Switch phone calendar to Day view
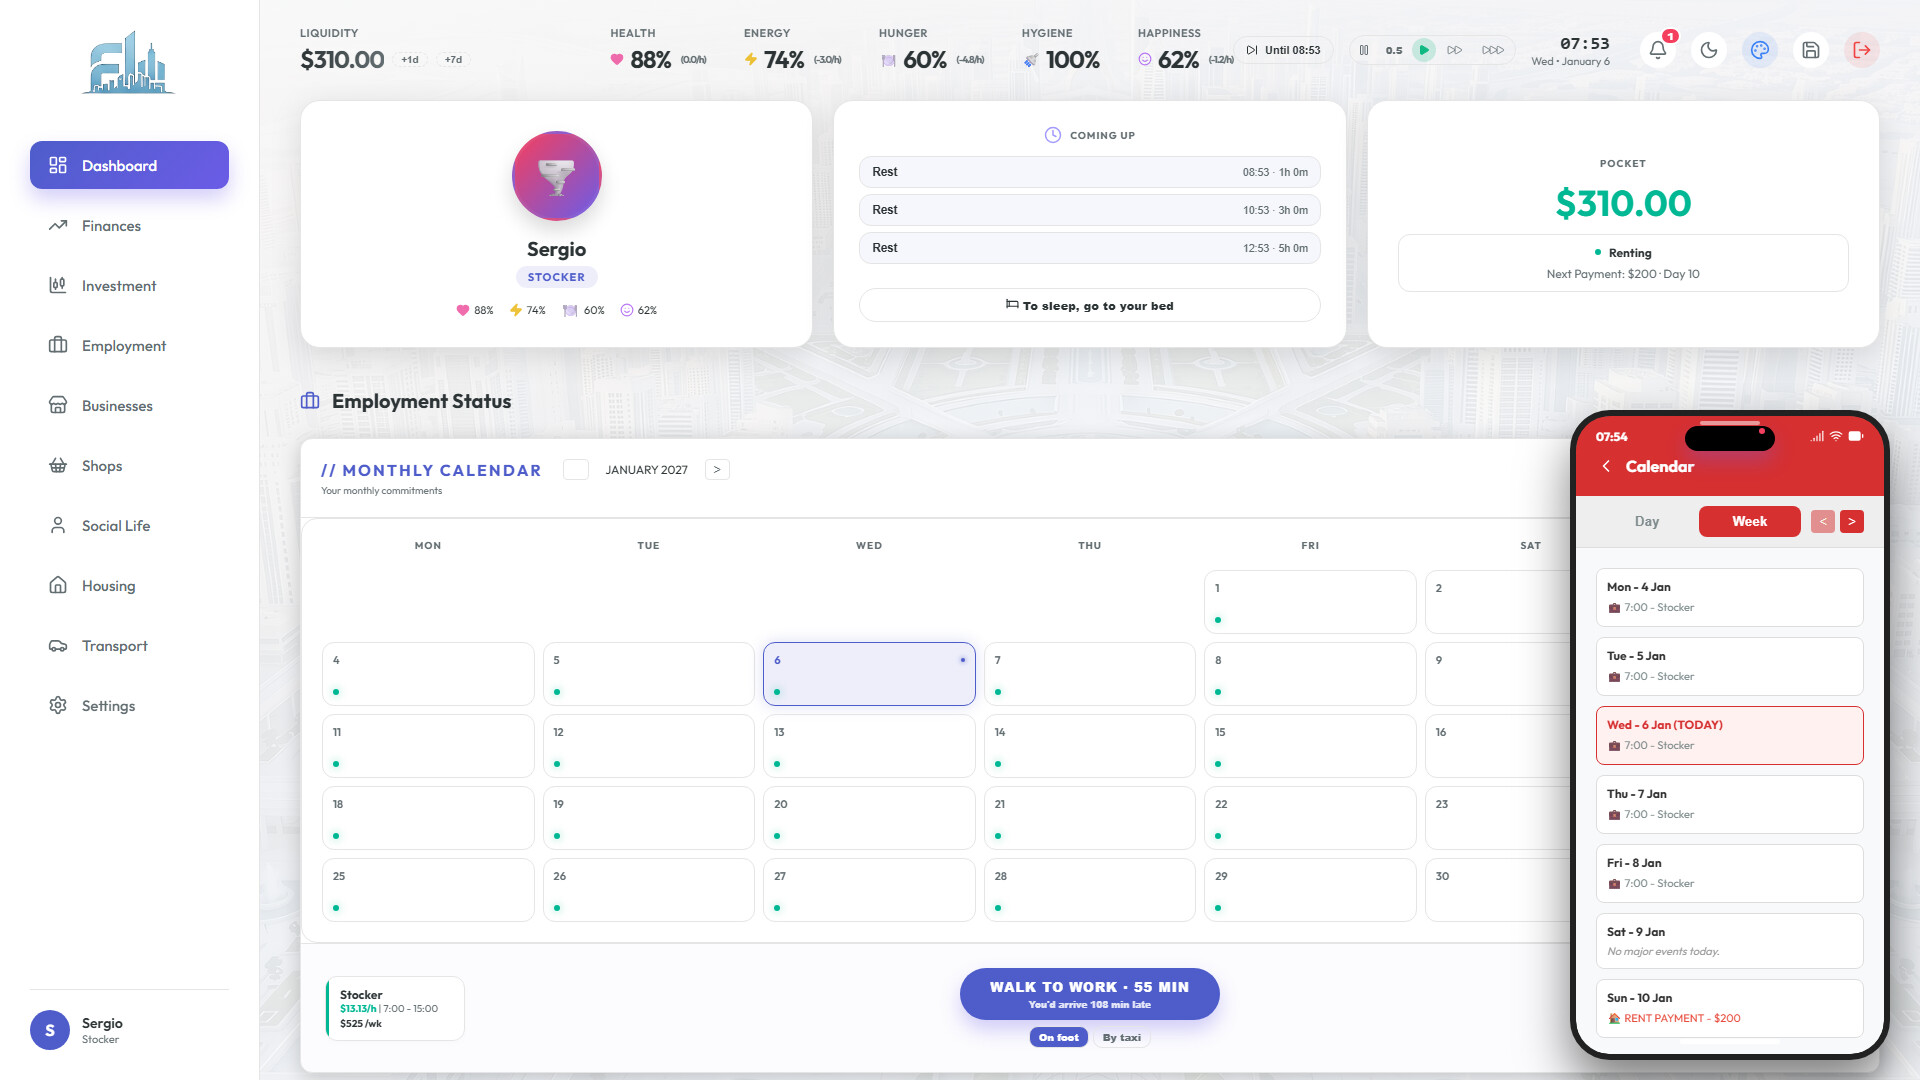Viewport: 1920px width, 1080px height. [1647, 521]
